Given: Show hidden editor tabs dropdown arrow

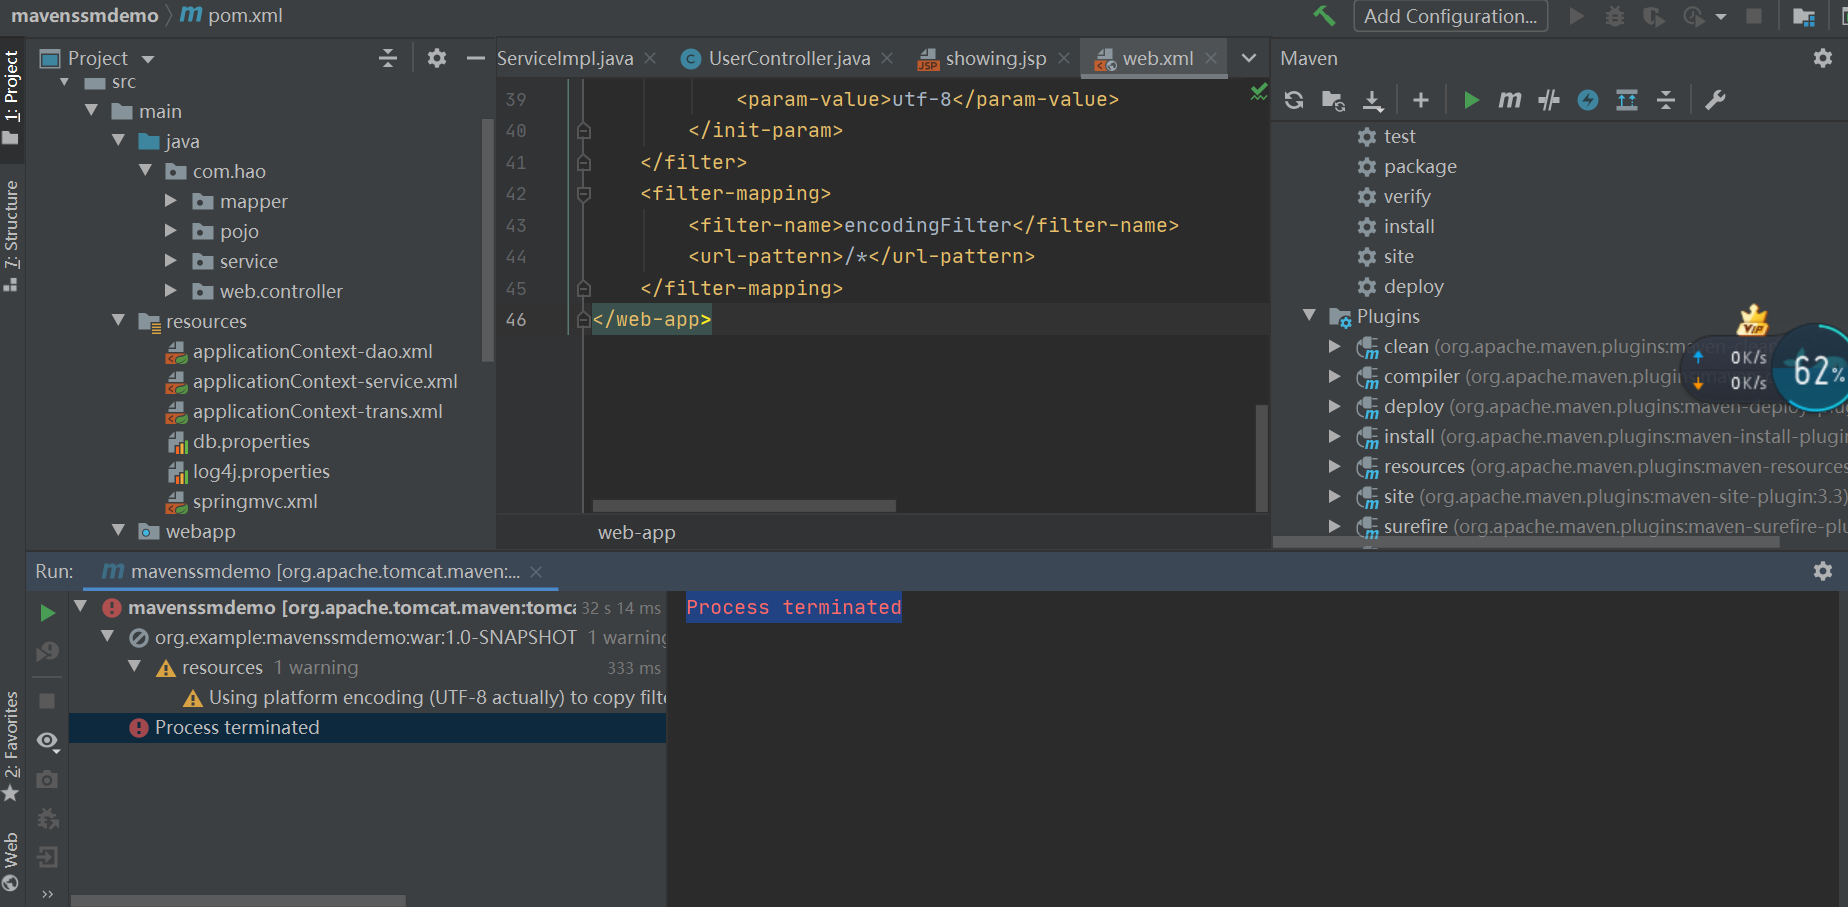Looking at the screenshot, I should point(1249,58).
